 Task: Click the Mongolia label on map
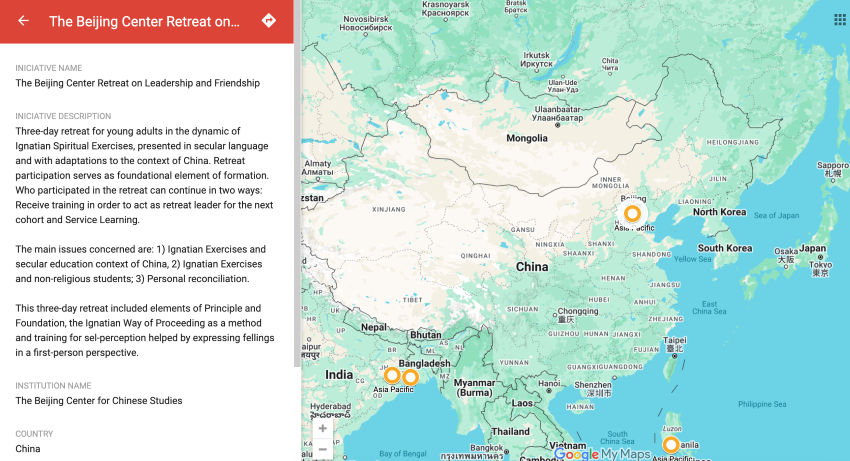pyautogui.click(x=527, y=138)
